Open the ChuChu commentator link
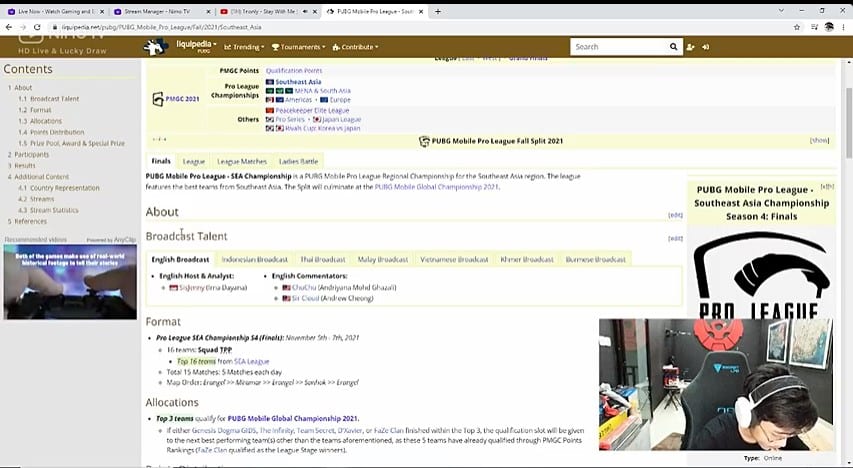The image size is (853, 468). coord(304,287)
